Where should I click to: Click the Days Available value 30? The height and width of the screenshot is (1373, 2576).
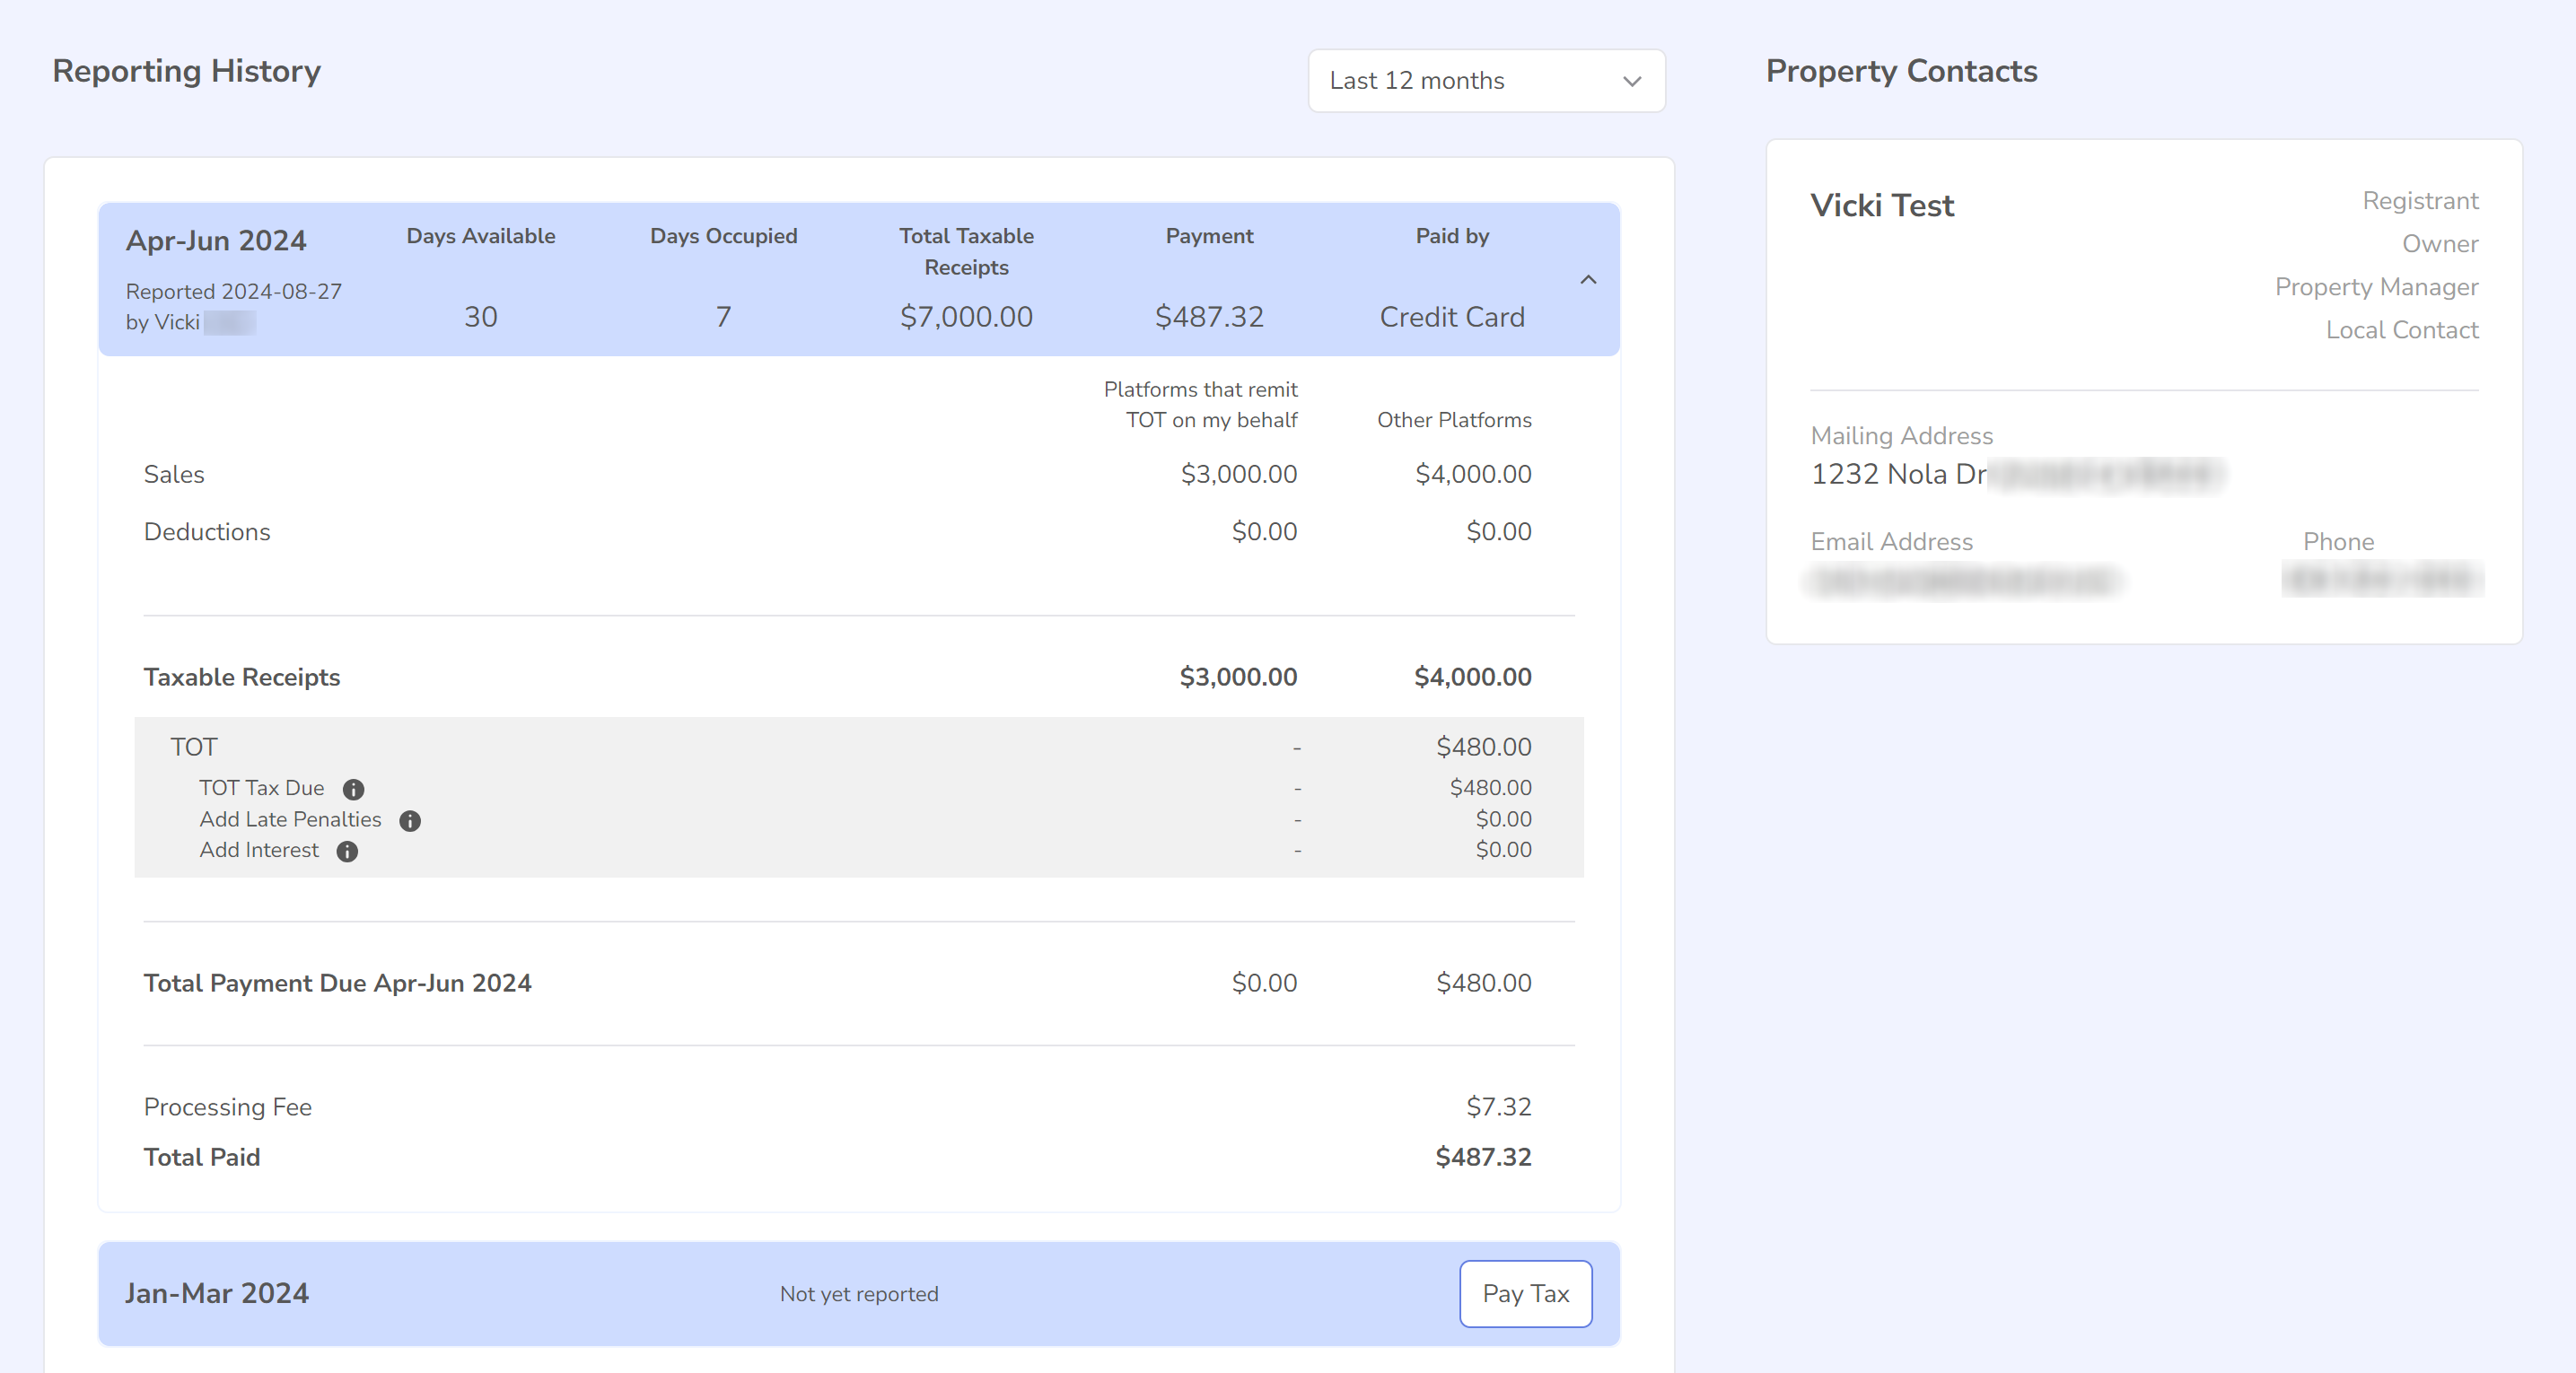[481, 317]
